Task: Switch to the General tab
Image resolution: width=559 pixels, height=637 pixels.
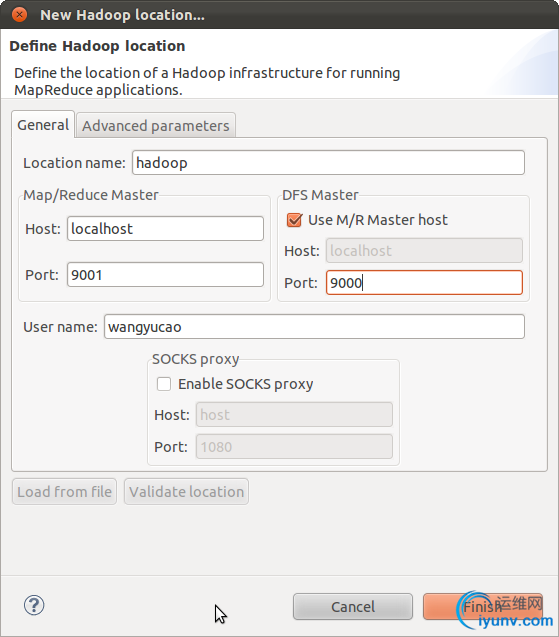Action: pyautogui.click(x=43, y=125)
